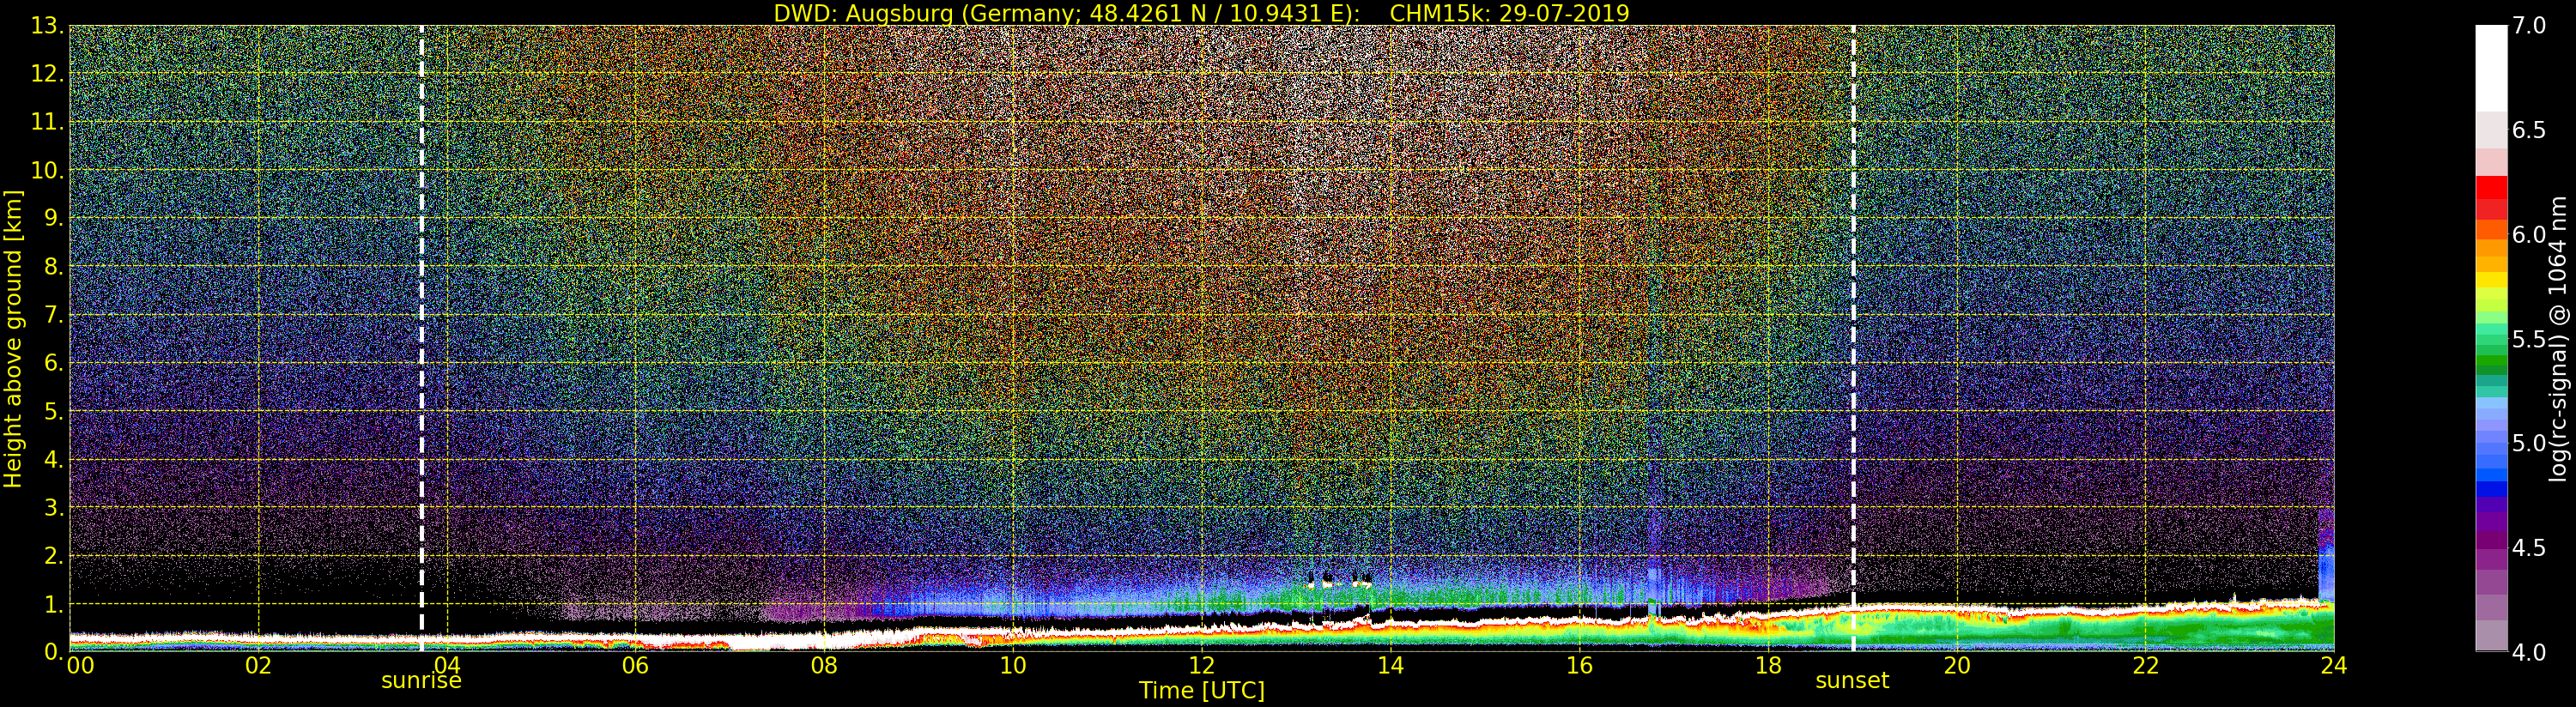This screenshot has height=707, width=2576.
Task: Click the 'sunrise' label below the time axis
Action: [x=421, y=681]
